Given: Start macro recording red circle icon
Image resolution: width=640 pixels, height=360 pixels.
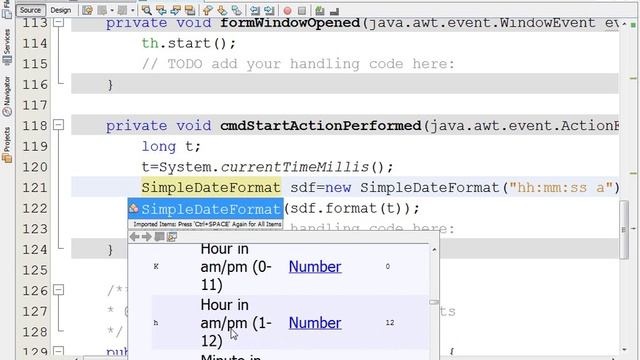Looking at the screenshot, I should click(287, 11).
